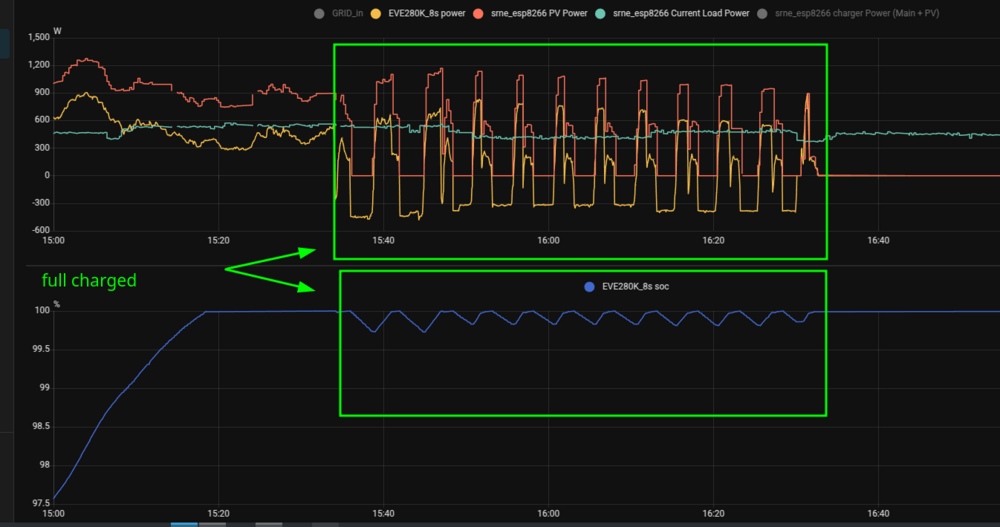Click the 16:20 label on soc chart axis
Image resolution: width=1000 pixels, height=527 pixels.
(x=714, y=514)
